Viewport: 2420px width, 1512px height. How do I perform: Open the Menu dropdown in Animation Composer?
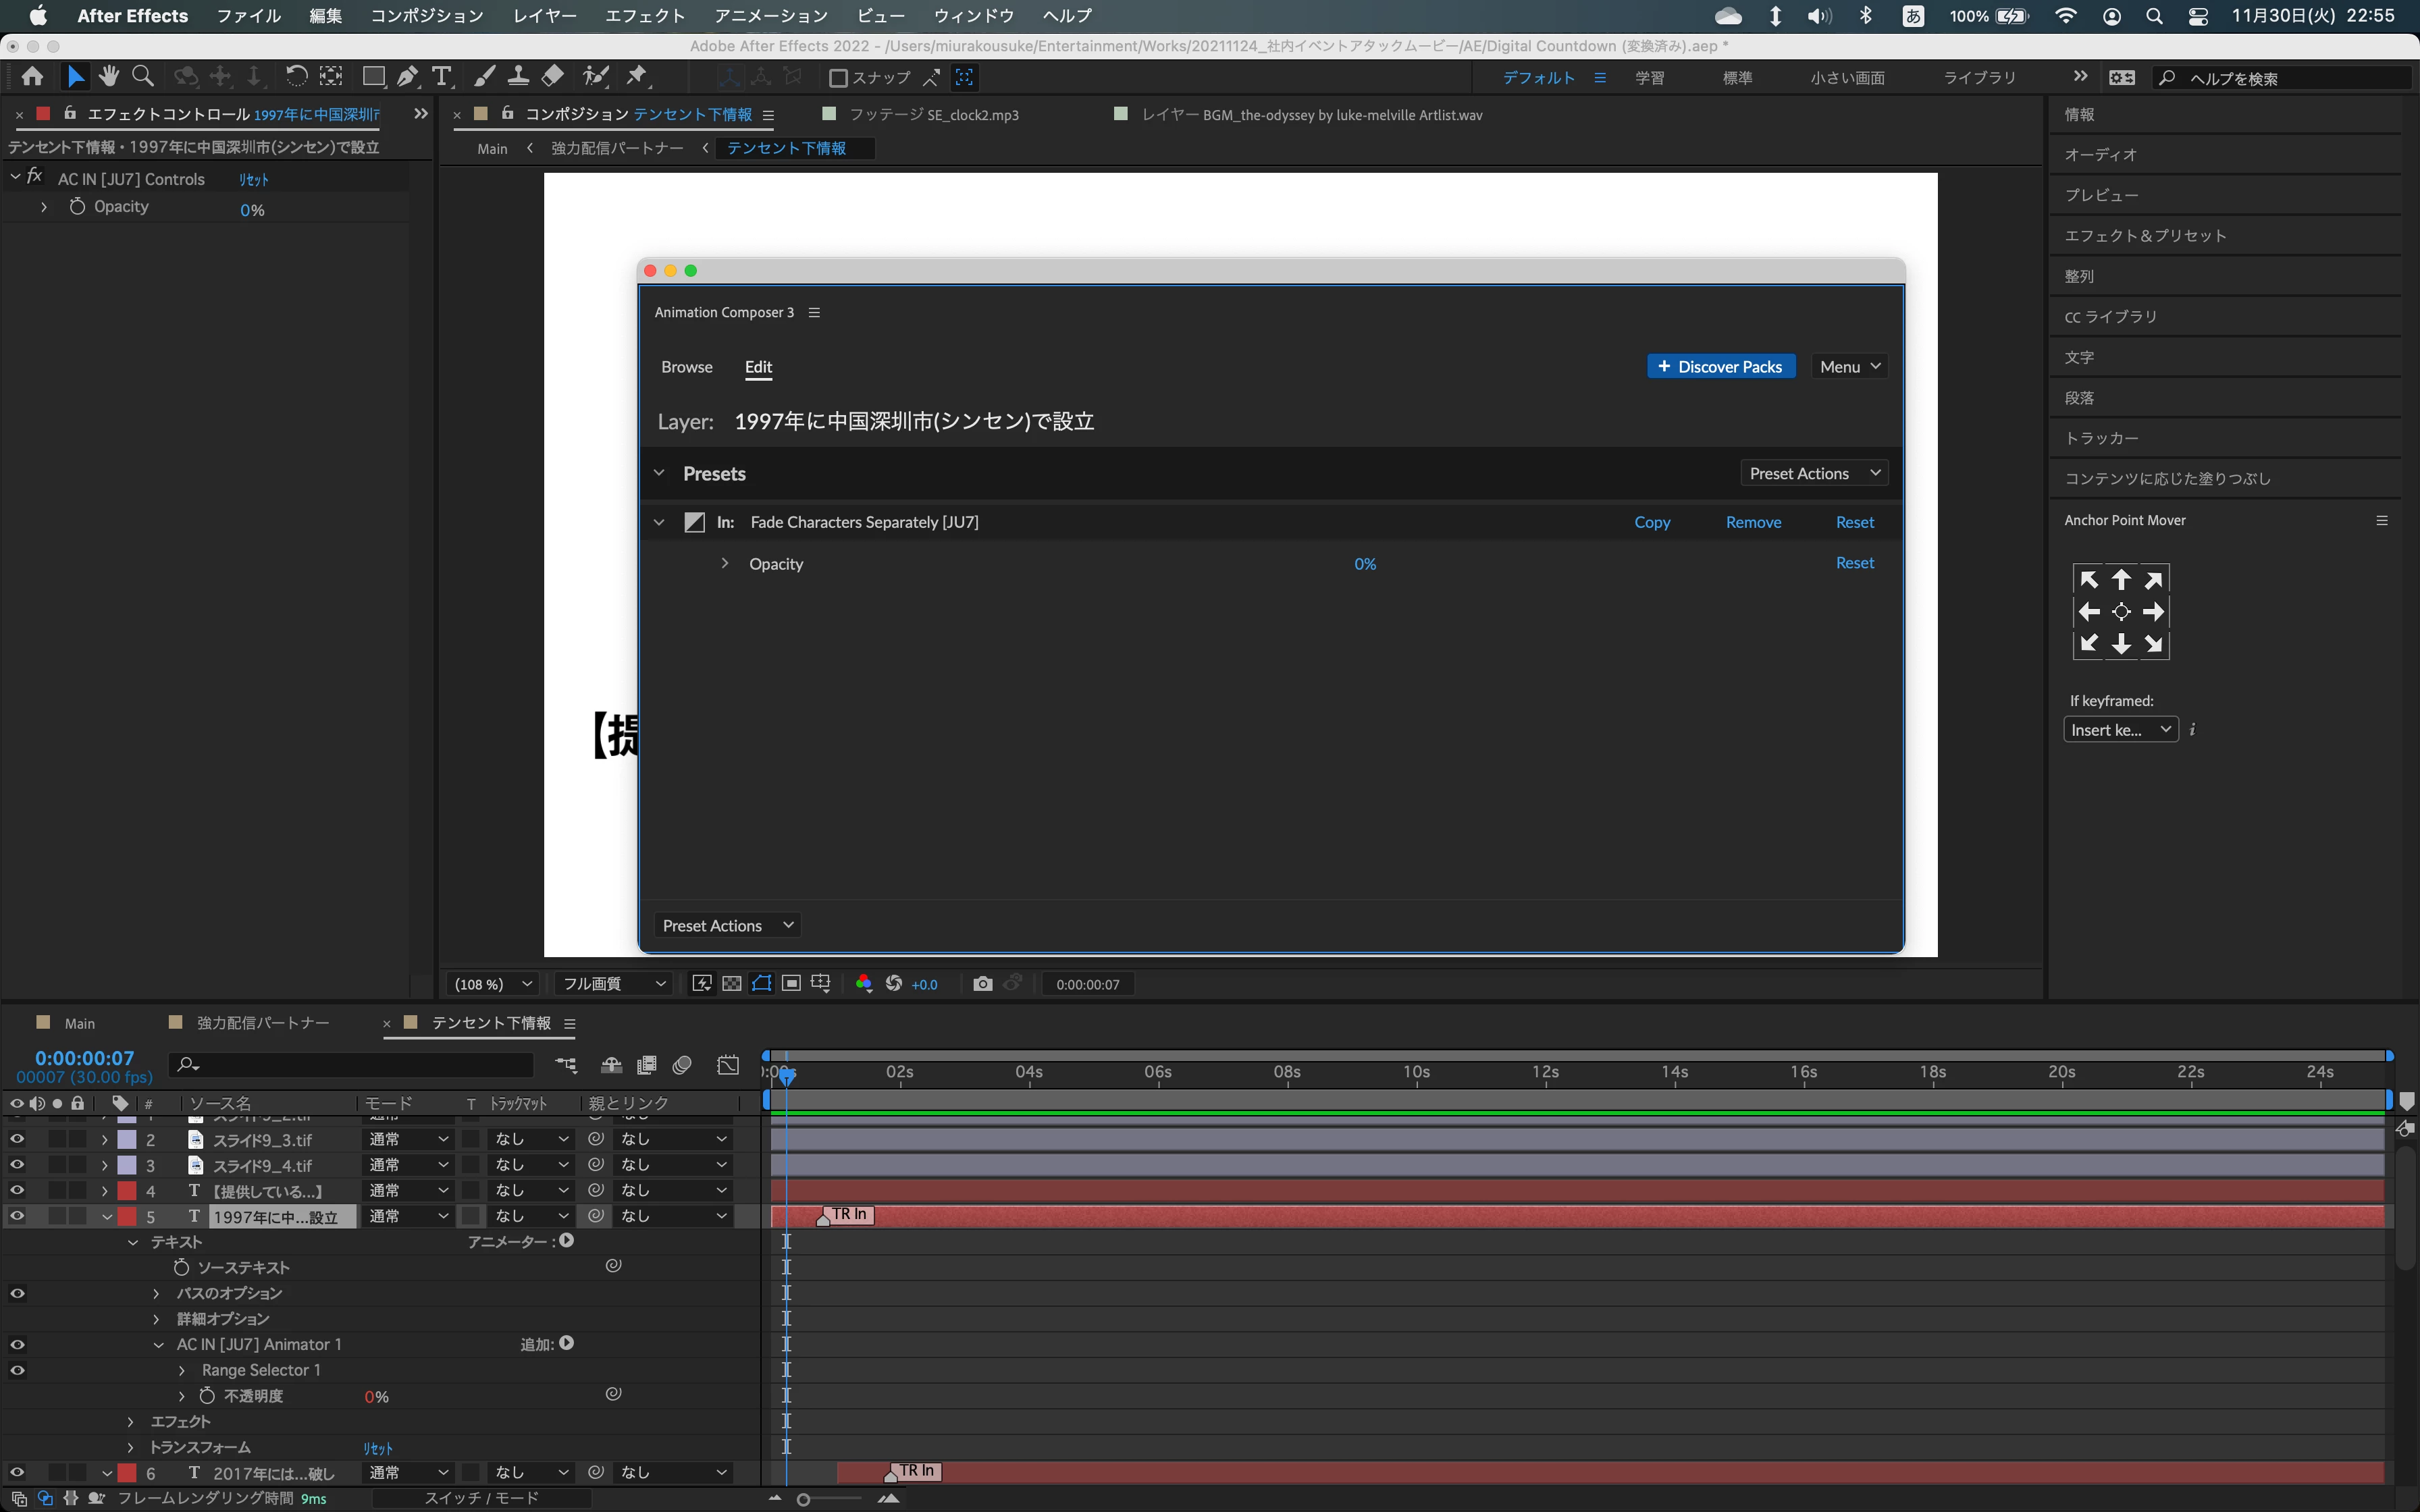pyautogui.click(x=1849, y=367)
